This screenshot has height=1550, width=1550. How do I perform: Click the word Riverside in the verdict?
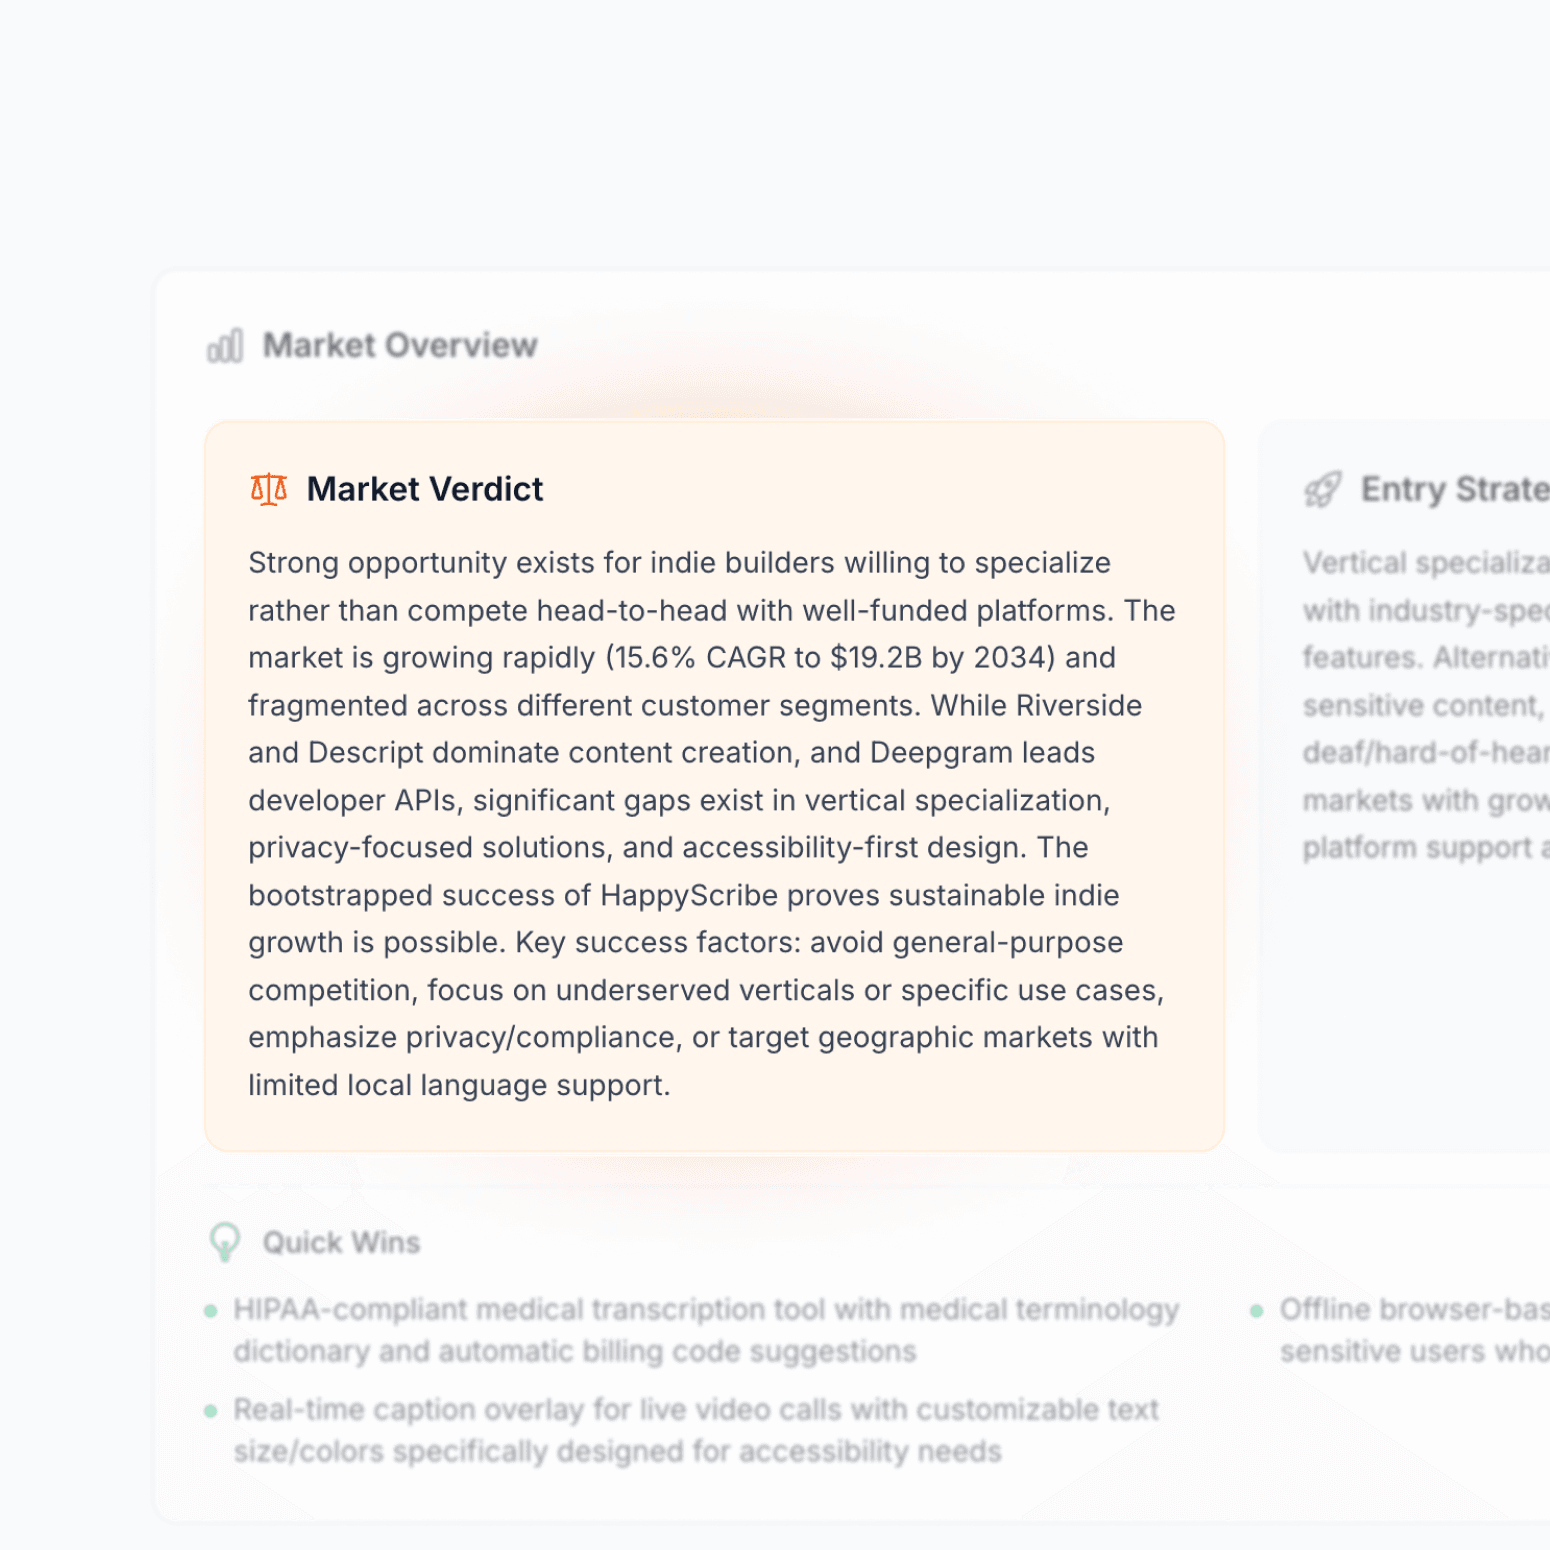pyautogui.click(x=1078, y=705)
